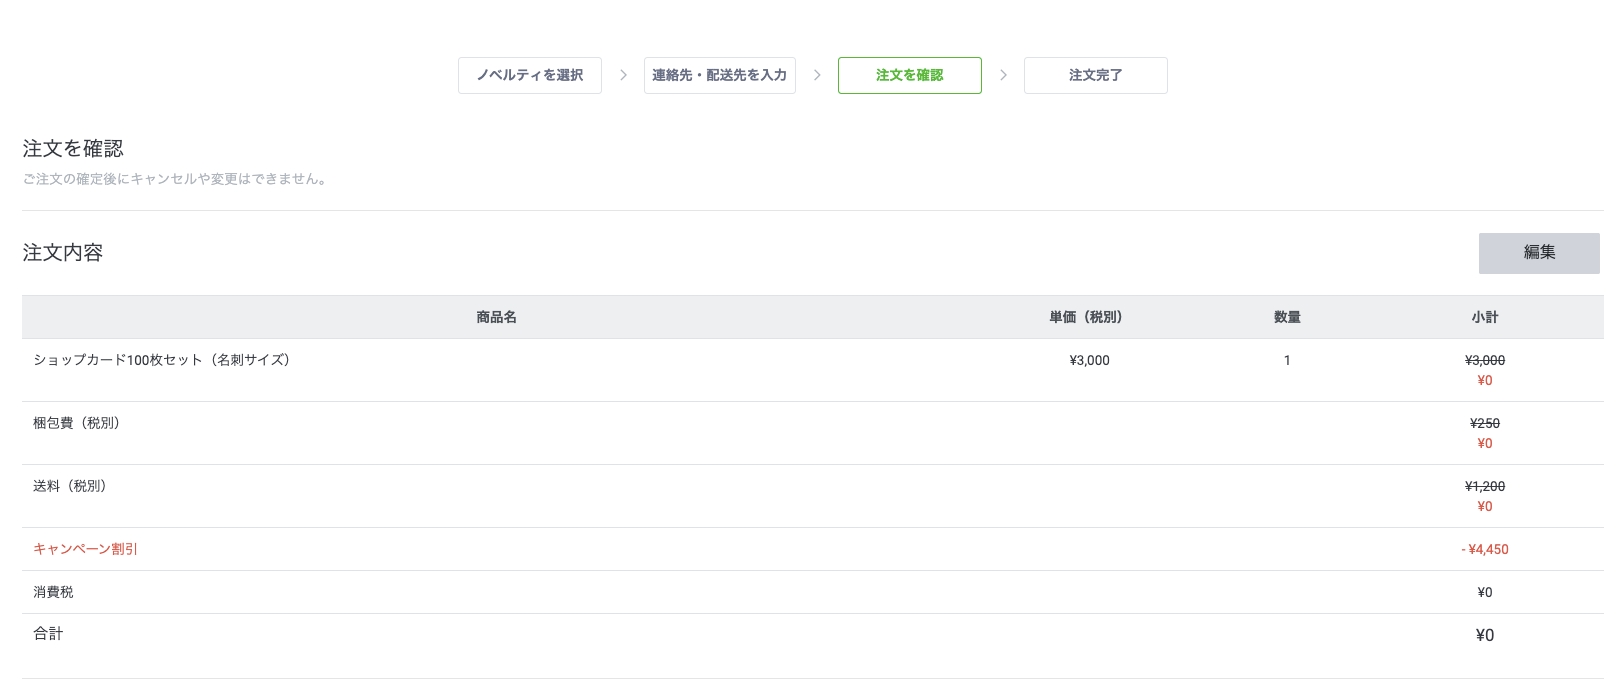This screenshot has width=1624, height=682.
Task: Click chevron arrow after ノベルティを選択
Action: 623,75
